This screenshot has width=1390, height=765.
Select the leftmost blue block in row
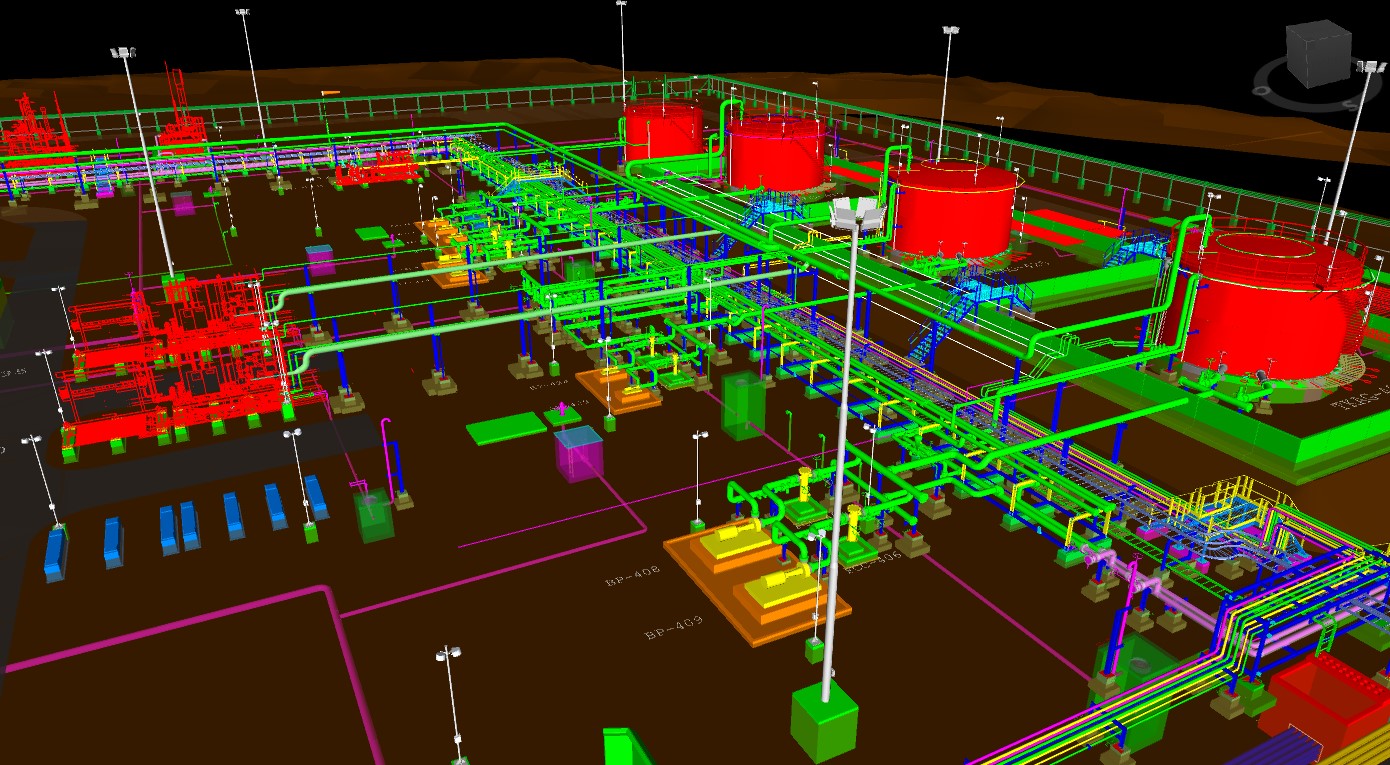[x=57, y=553]
